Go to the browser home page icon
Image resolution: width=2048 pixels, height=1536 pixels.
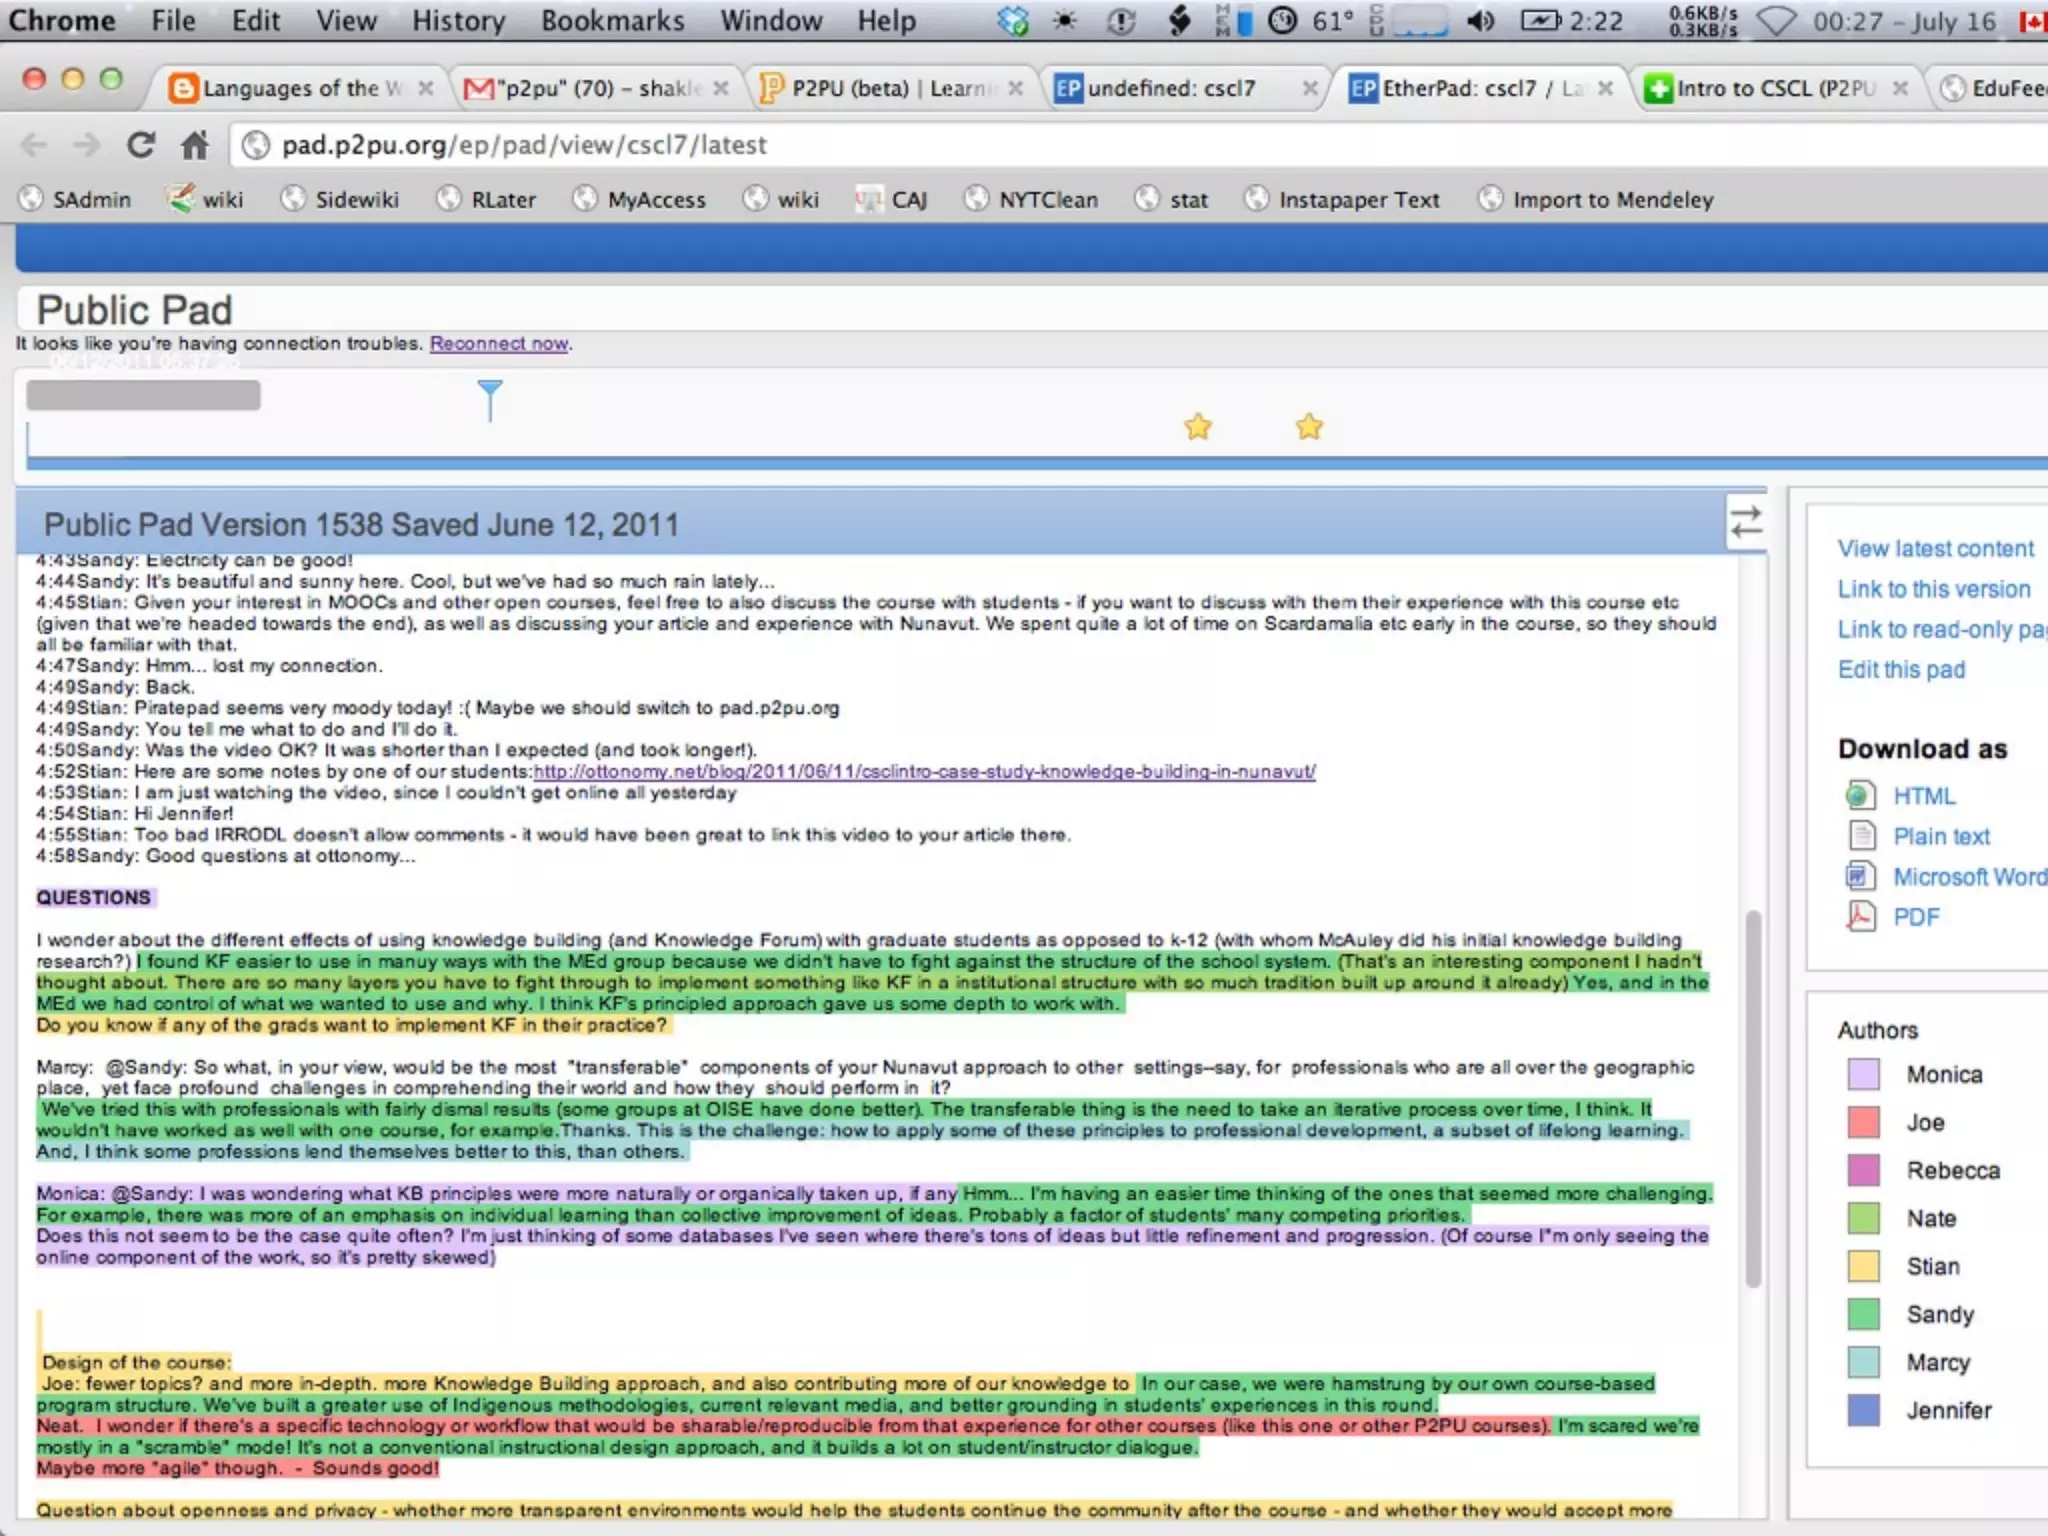[195, 145]
